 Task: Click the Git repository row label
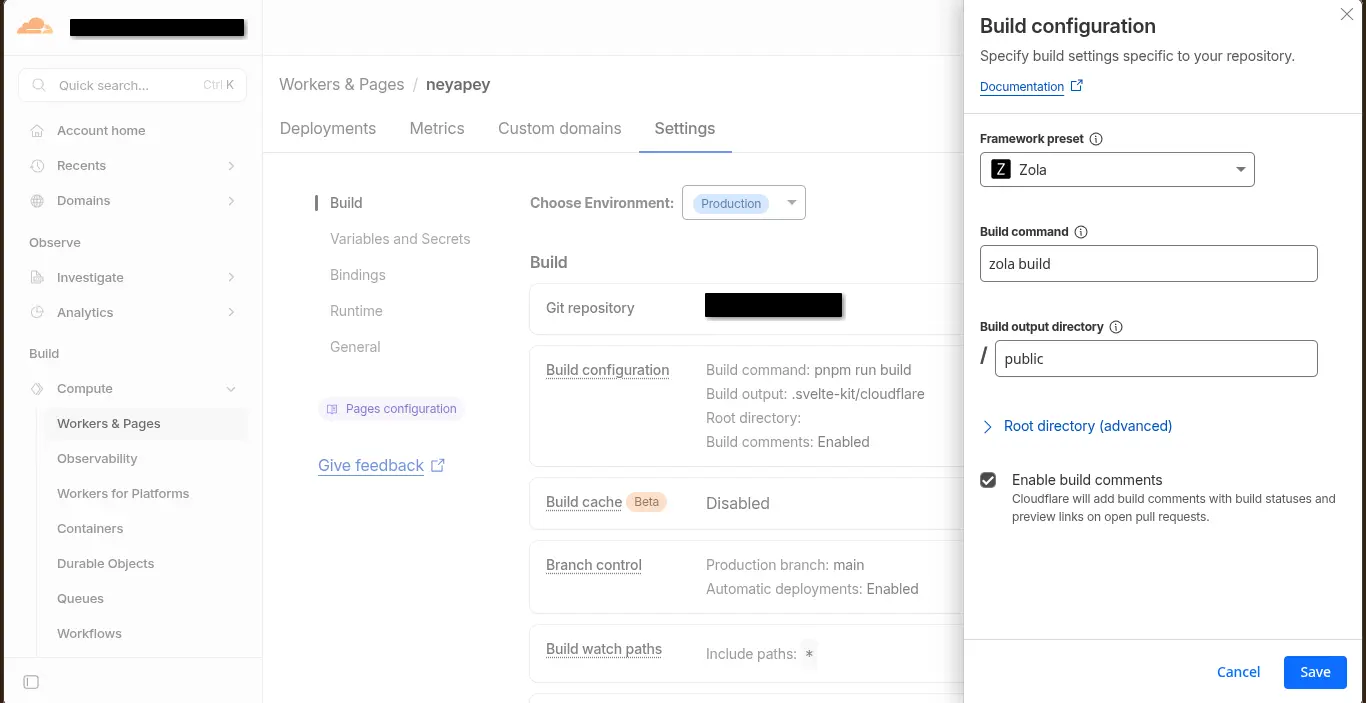pyautogui.click(x=590, y=308)
